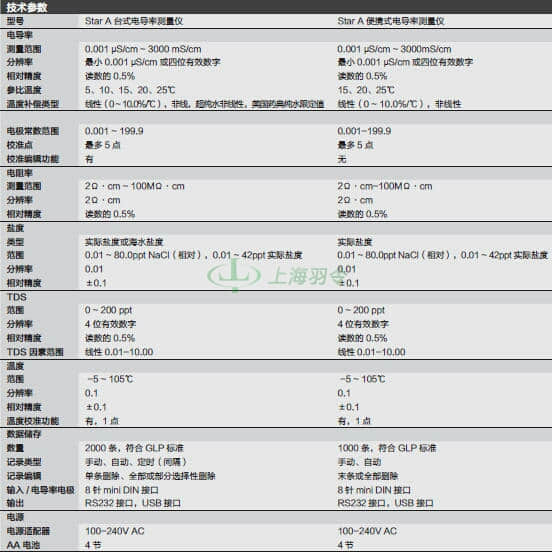Click the AA 电池 row label

(x=23, y=545)
